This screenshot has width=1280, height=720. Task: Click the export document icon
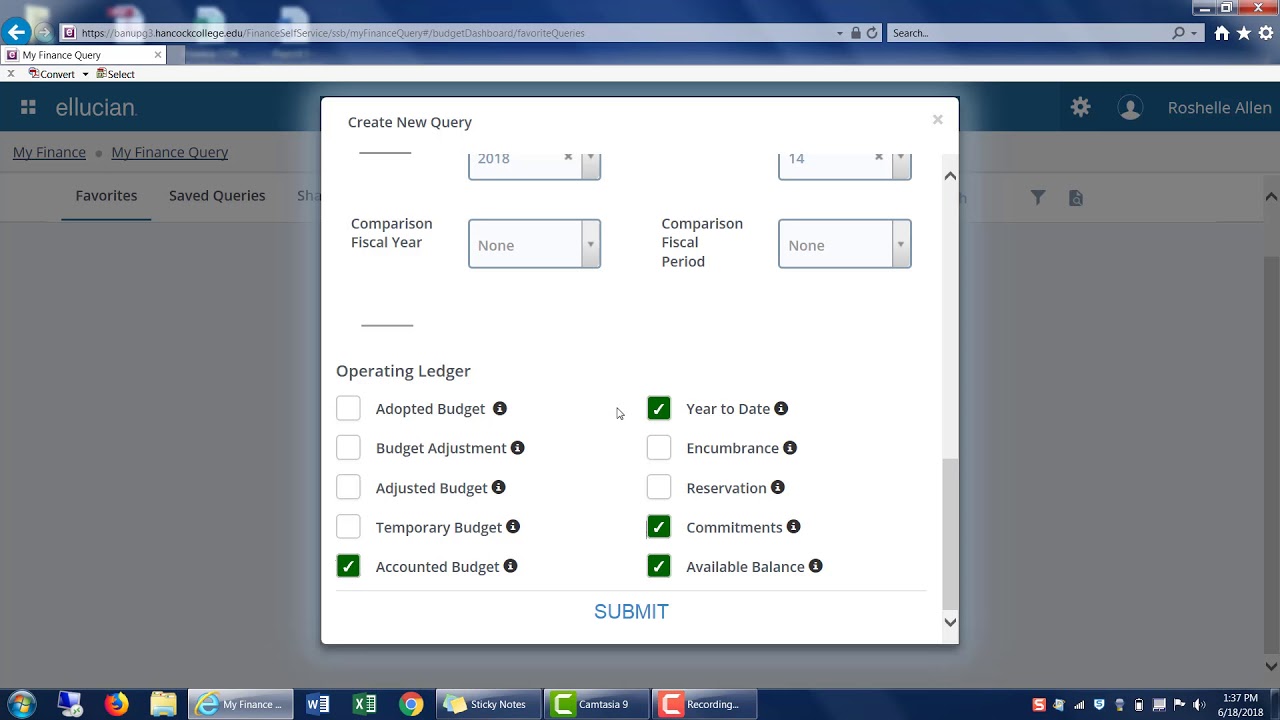tap(1076, 198)
